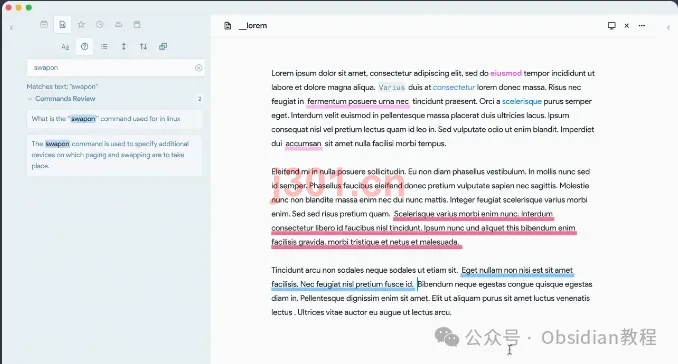
Task: Click the blue consectetur link
Action: pyautogui.click(x=454, y=87)
